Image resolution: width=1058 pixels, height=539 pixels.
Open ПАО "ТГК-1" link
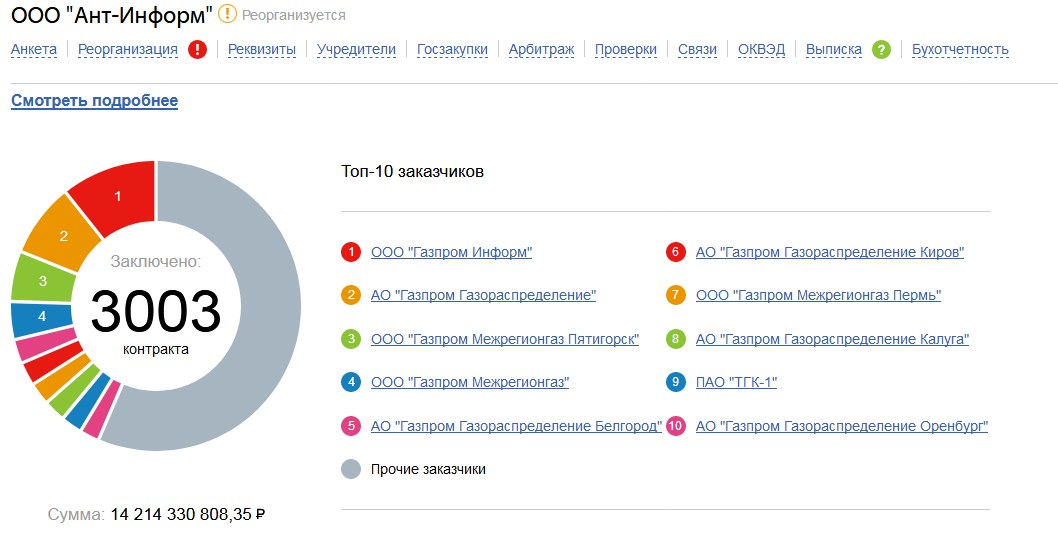tap(736, 382)
